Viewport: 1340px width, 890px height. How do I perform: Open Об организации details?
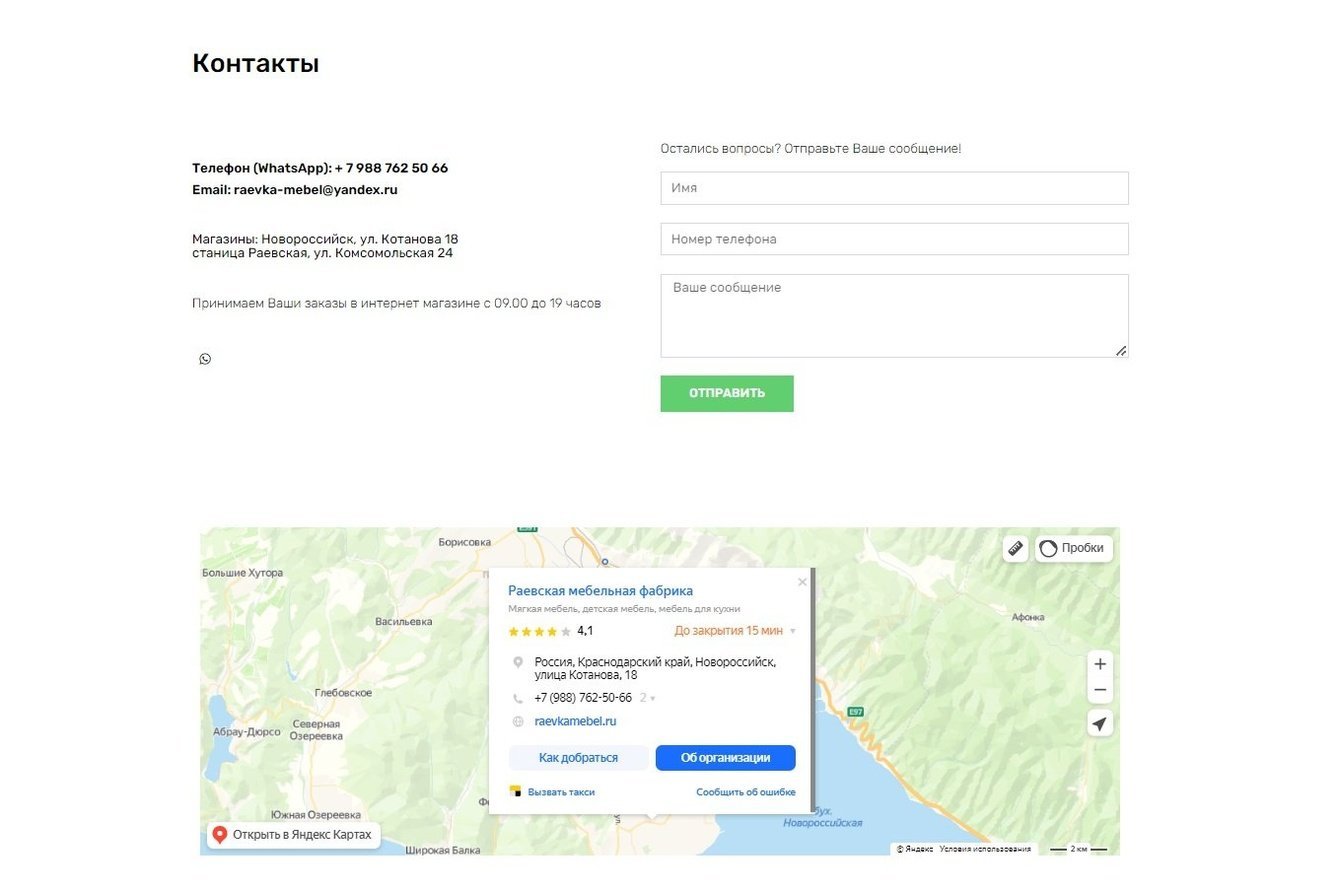click(725, 758)
